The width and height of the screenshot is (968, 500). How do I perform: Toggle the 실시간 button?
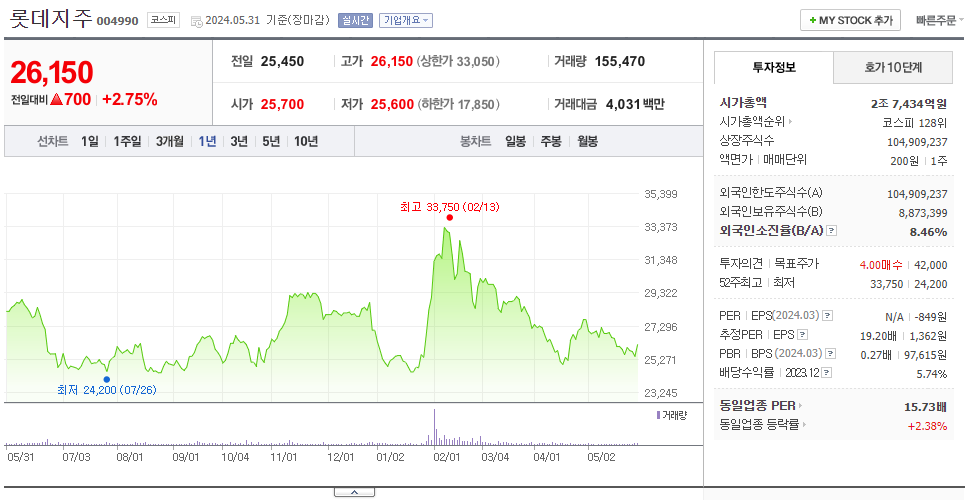(355, 20)
